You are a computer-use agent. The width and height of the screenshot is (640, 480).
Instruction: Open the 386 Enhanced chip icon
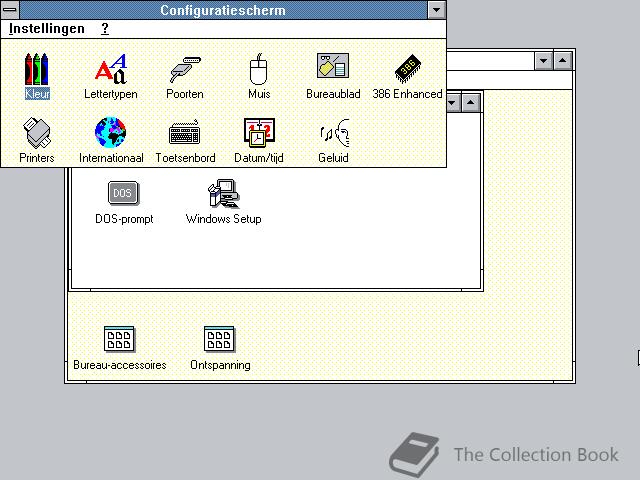coord(407,69)
